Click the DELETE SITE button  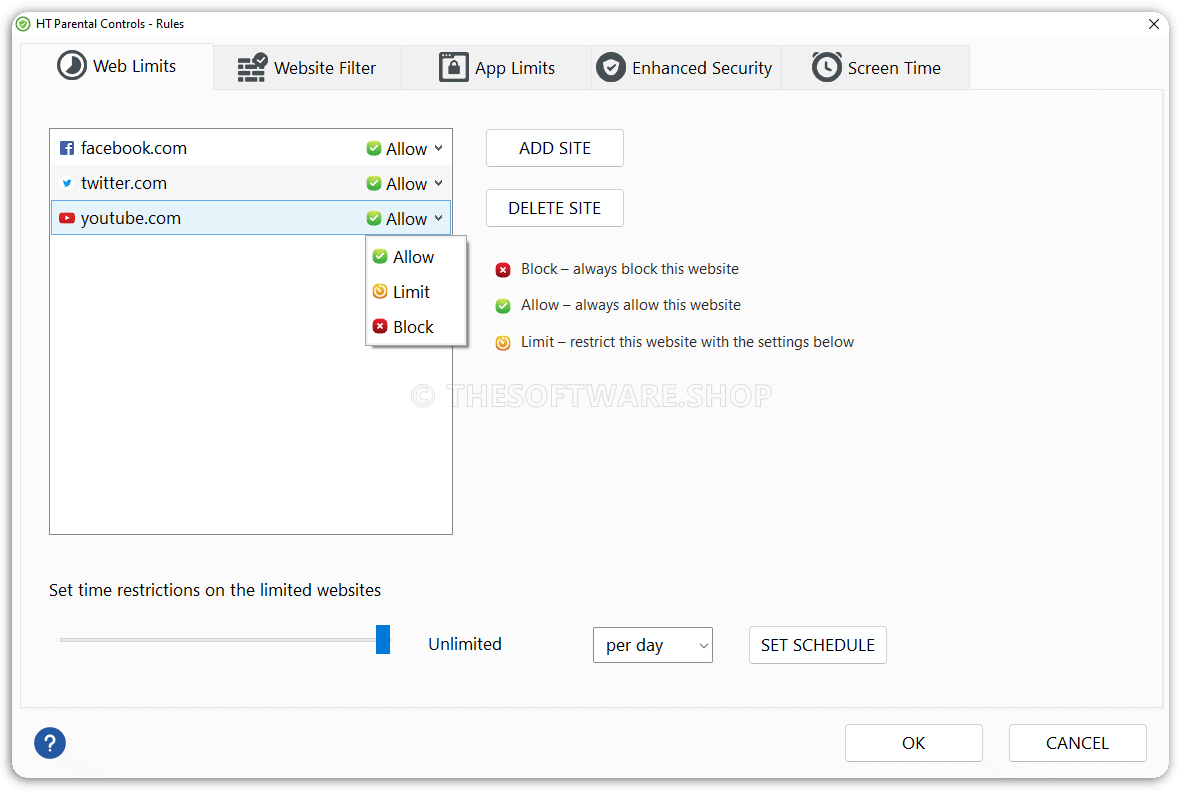click(555, 208)
